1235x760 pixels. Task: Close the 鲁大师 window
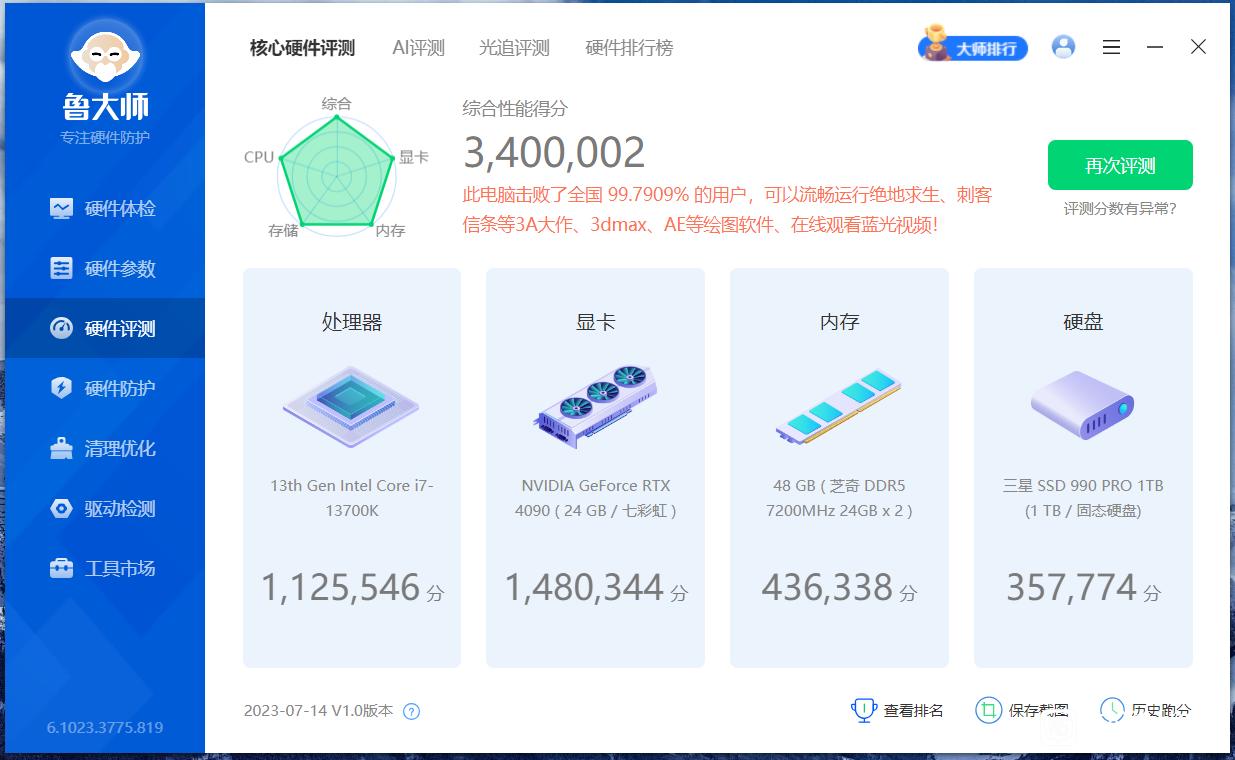[x=1198, y=47]
